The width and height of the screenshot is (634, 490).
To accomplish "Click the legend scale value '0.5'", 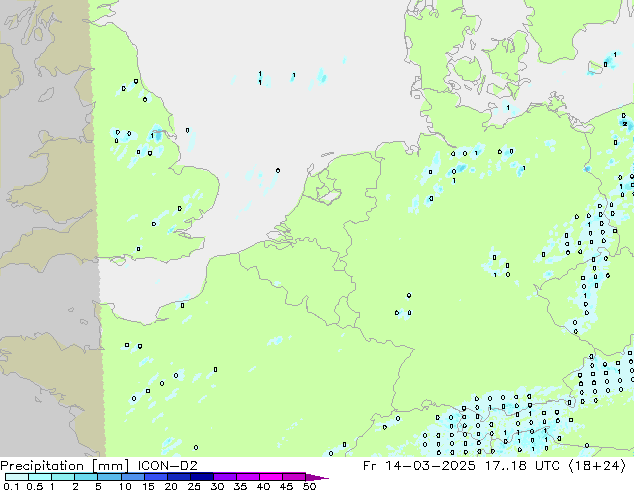I will (34, 486).
